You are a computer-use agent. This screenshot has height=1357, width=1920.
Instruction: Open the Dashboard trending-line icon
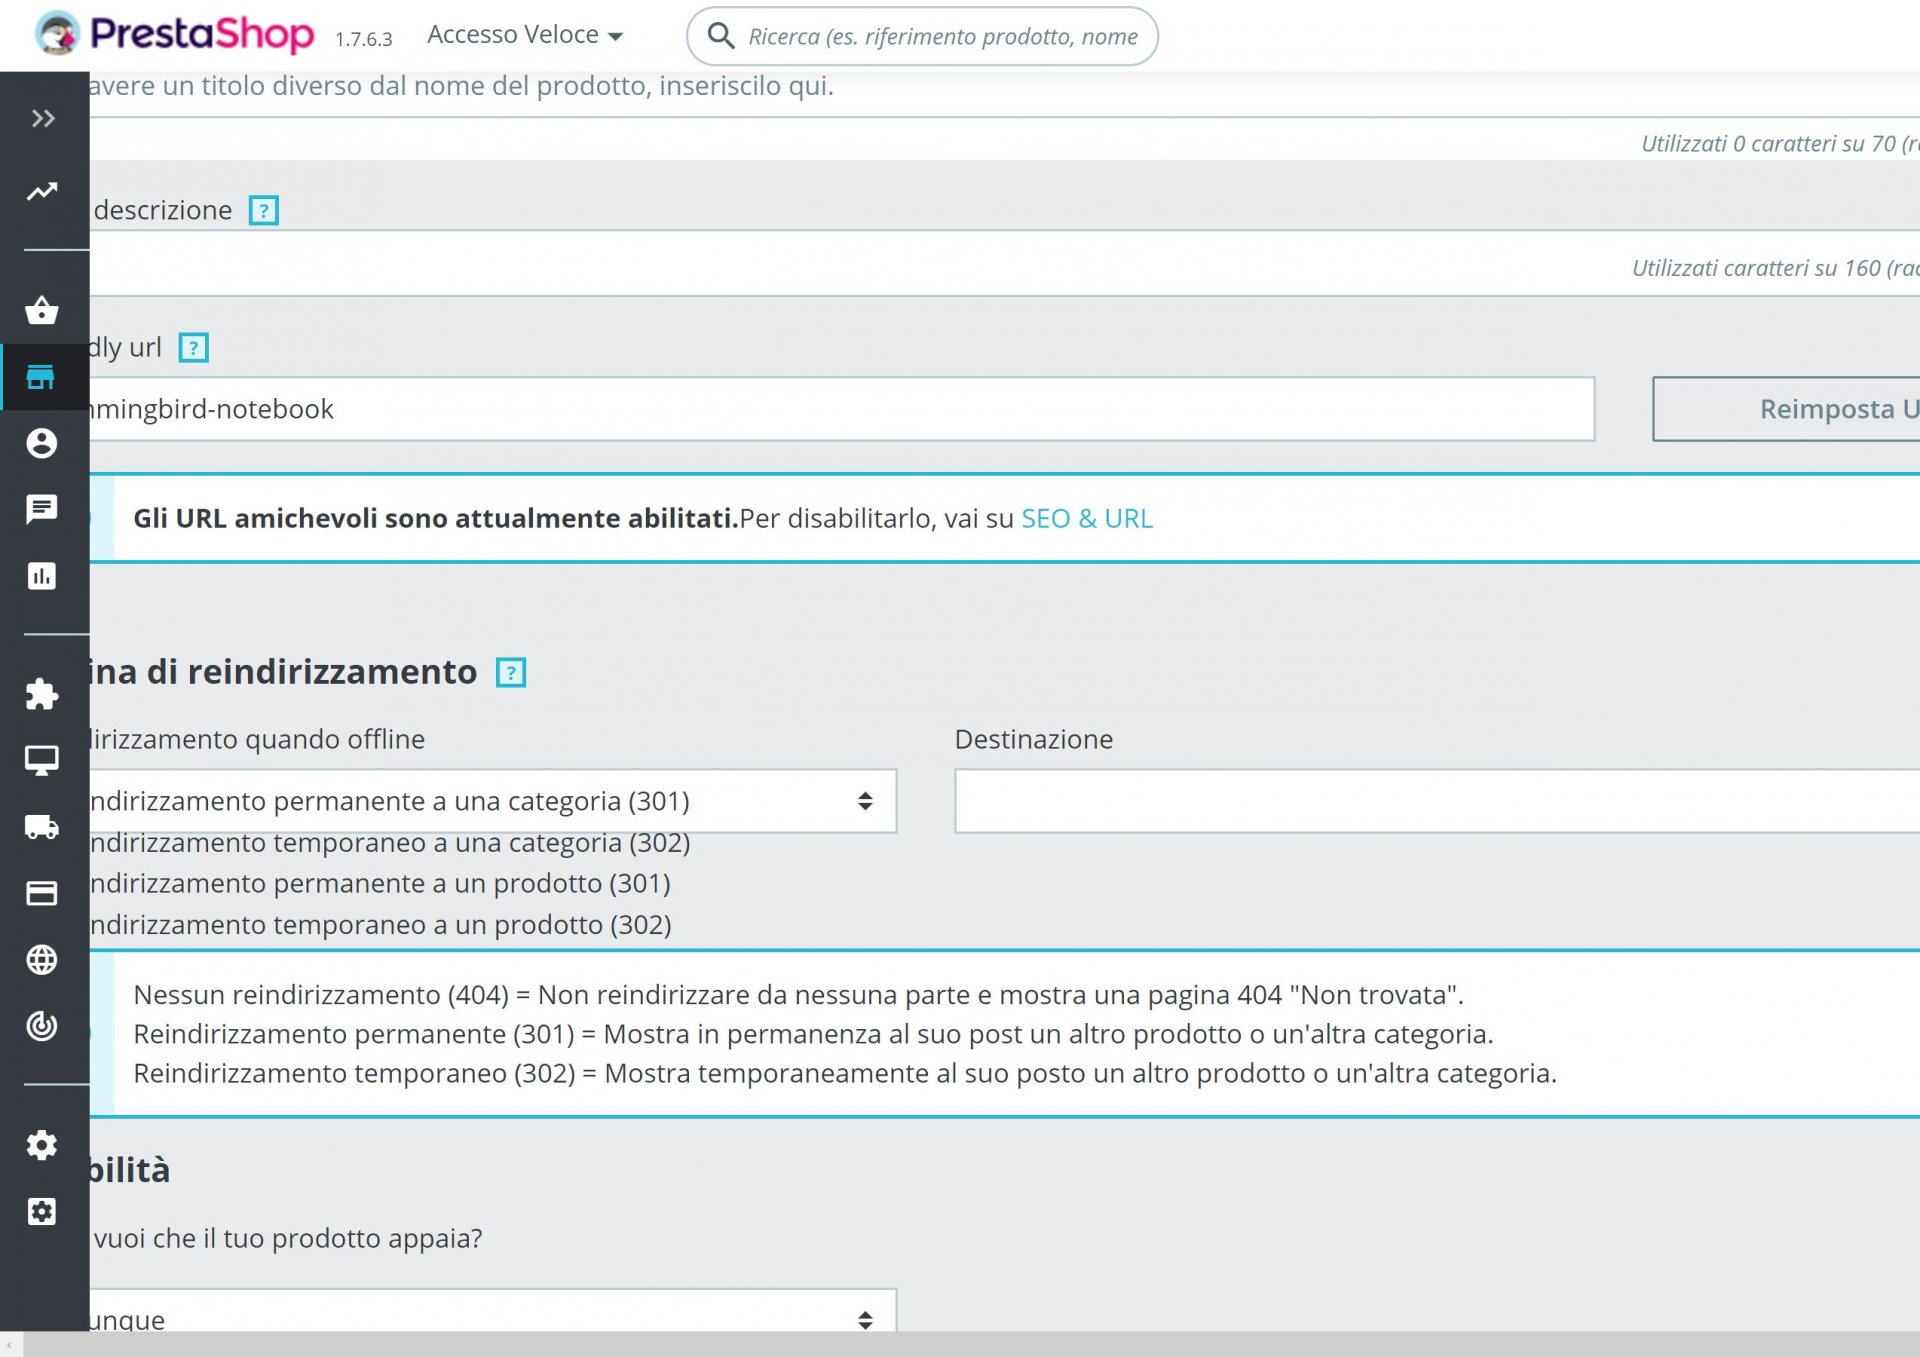[42, 191]
